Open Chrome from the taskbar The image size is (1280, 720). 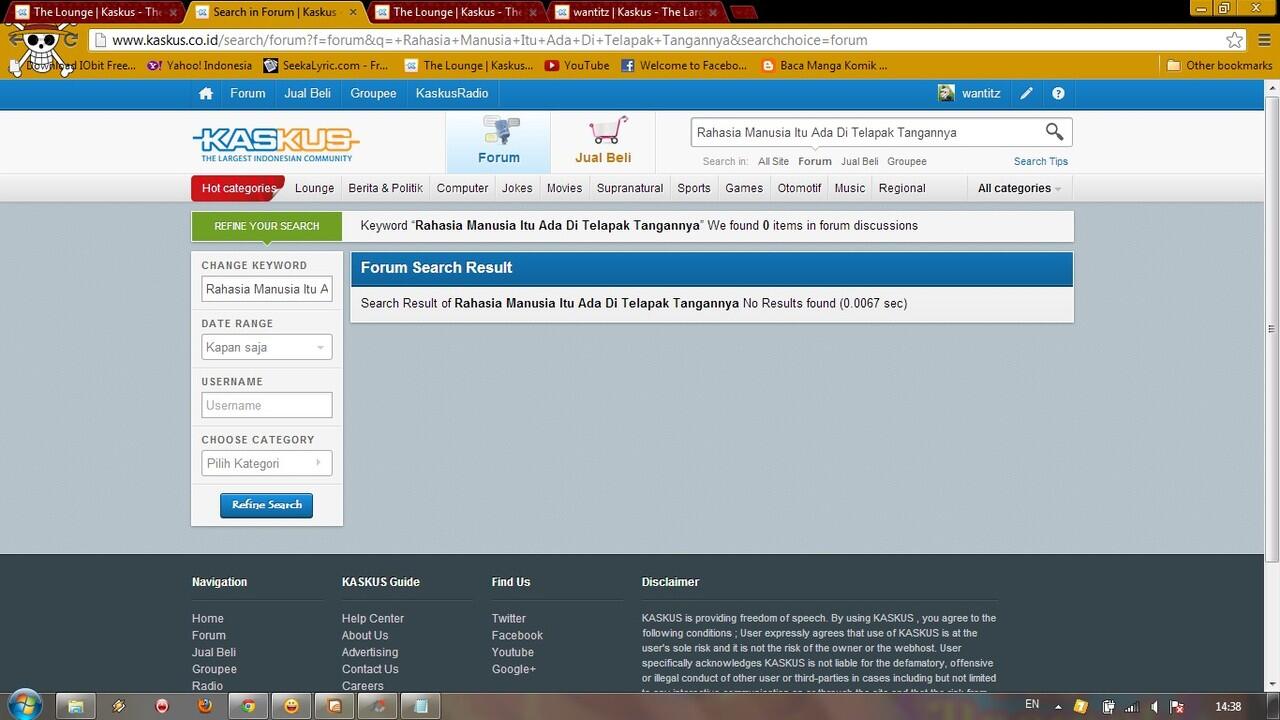[x=248, y=706]
